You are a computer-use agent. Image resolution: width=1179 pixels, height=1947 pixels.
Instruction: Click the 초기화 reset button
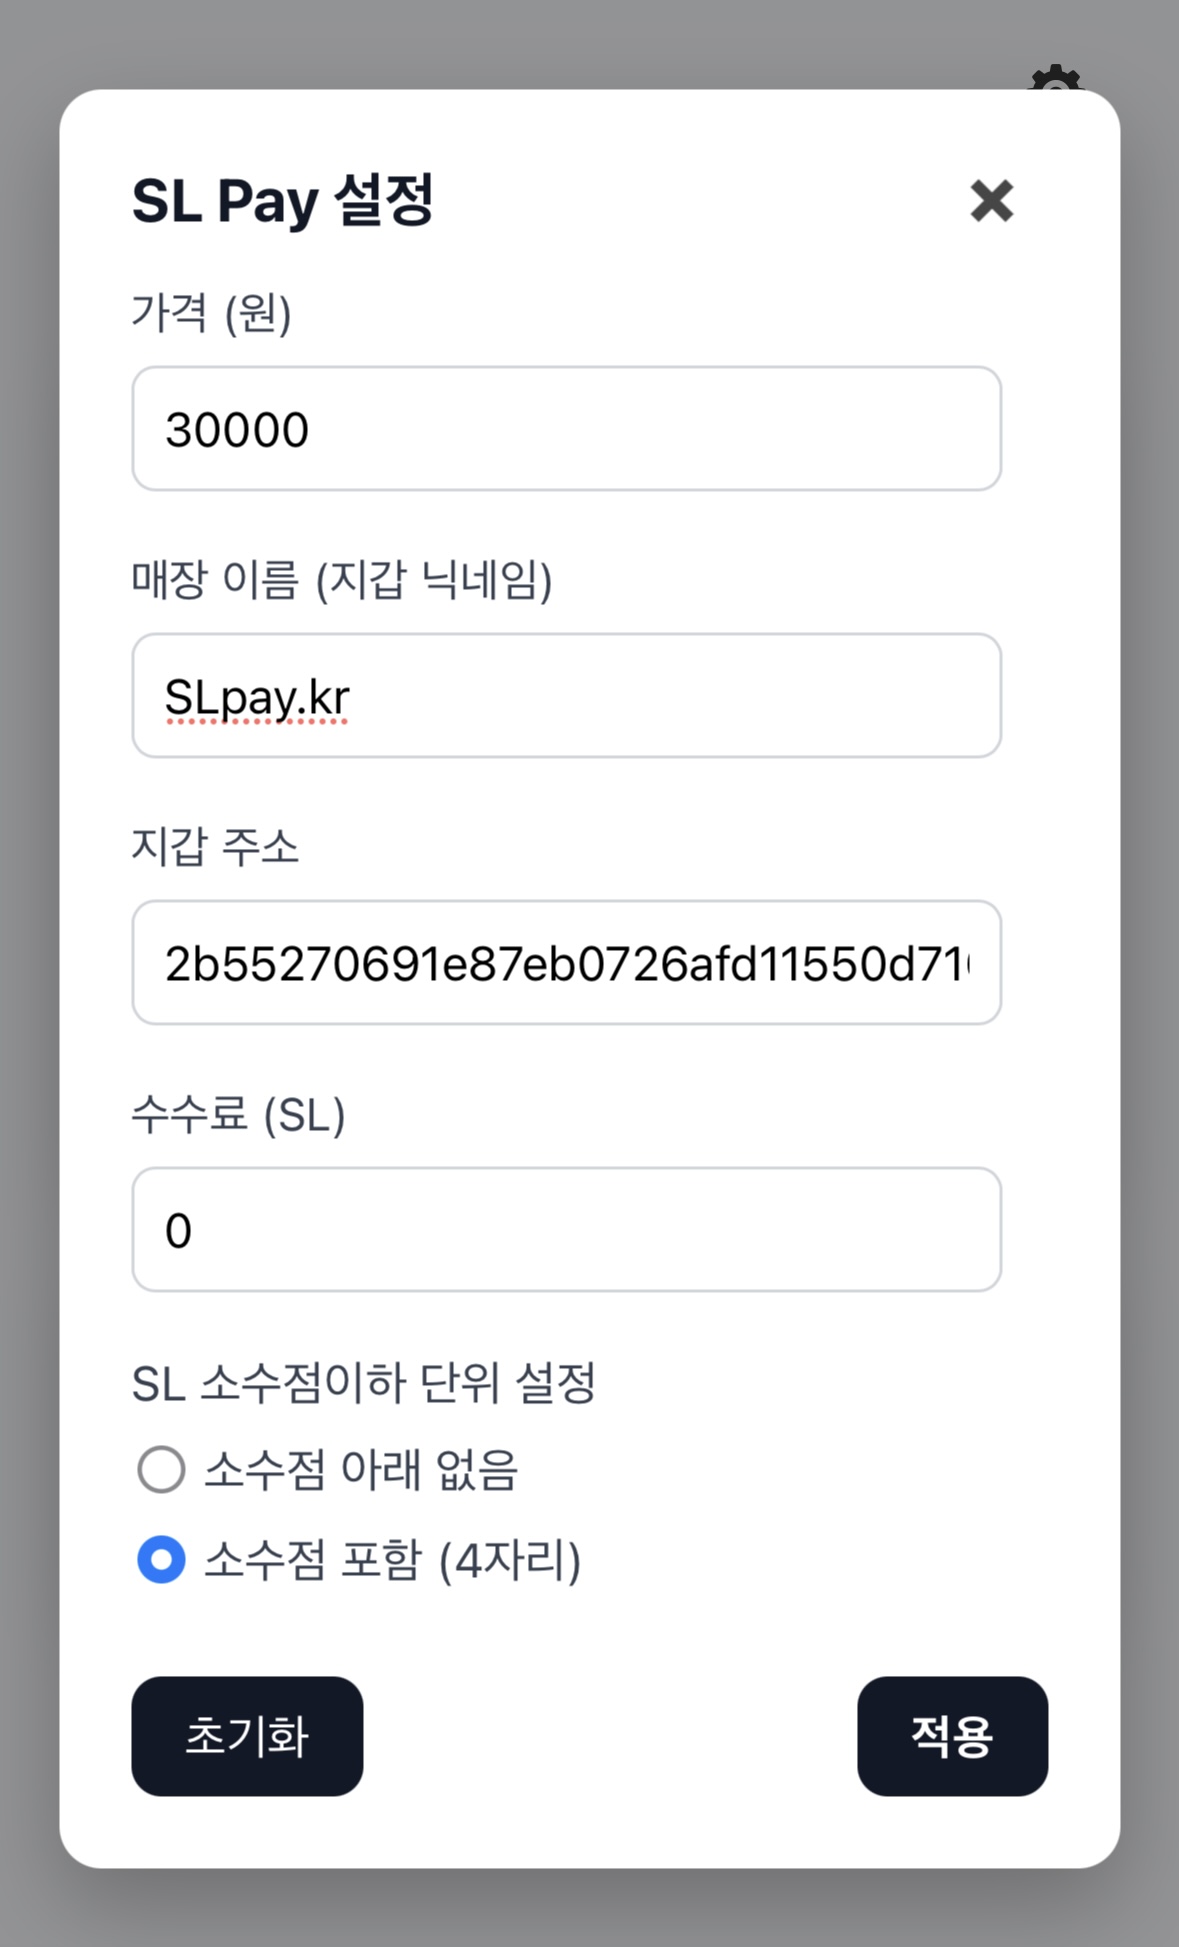point(247,1736)
